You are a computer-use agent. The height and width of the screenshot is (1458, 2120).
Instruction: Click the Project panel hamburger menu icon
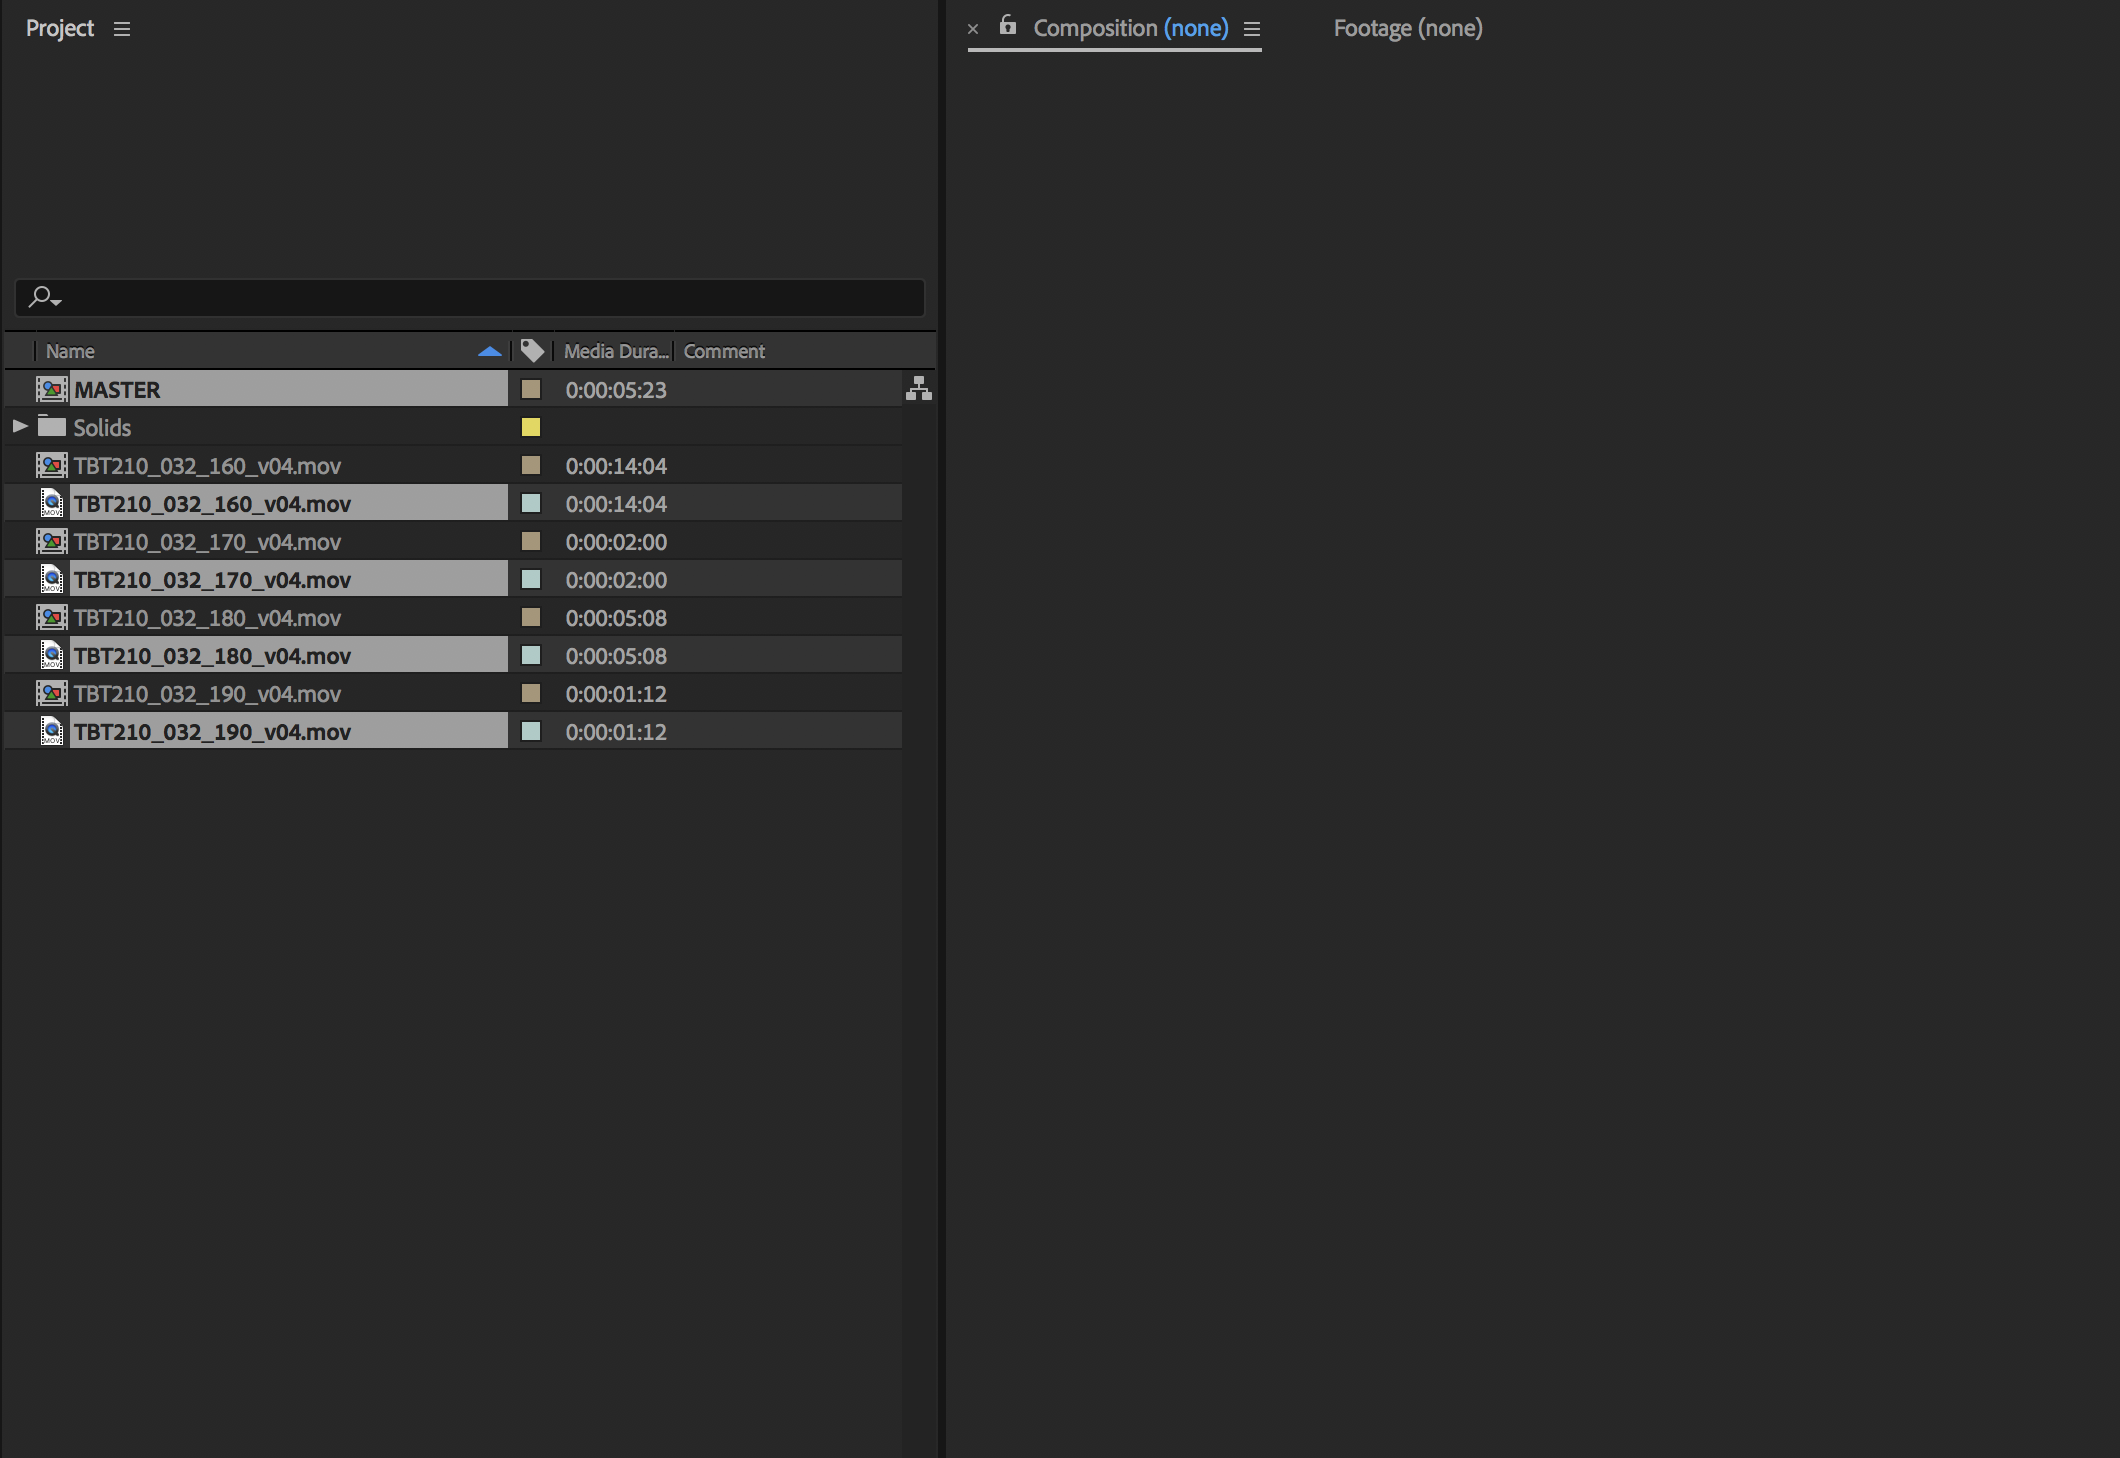tap(121, 28)
